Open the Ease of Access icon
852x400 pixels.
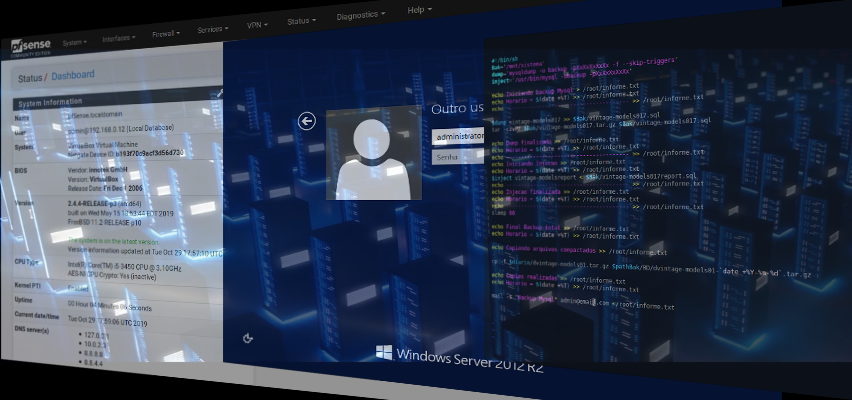(247, 338)
